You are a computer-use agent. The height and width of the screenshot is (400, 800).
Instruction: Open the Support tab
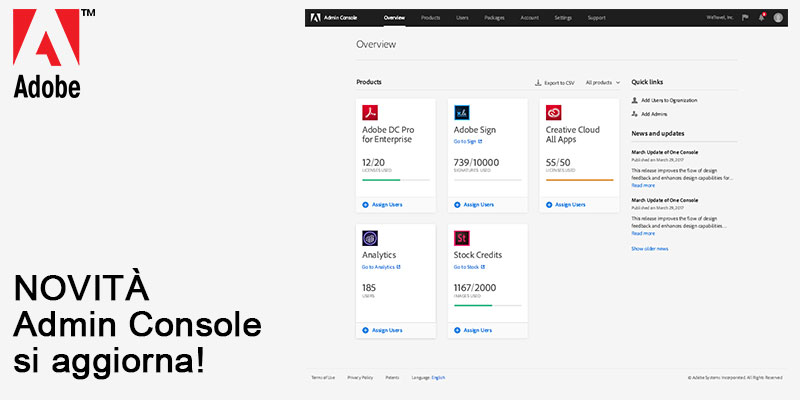(596, 17)
